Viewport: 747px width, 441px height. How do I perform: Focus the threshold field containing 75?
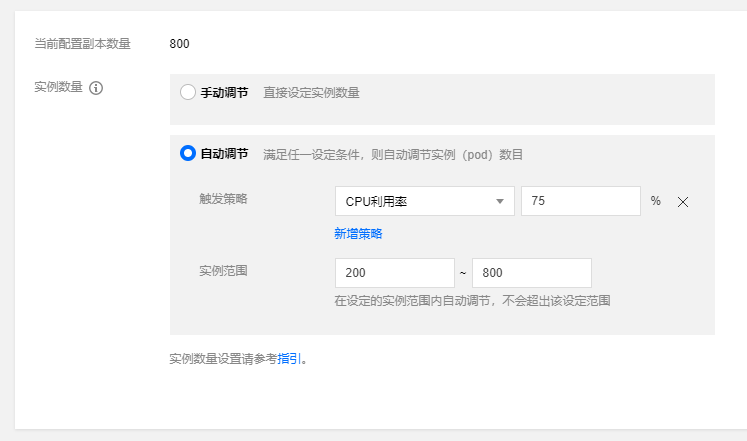click(x=580, y=201)
